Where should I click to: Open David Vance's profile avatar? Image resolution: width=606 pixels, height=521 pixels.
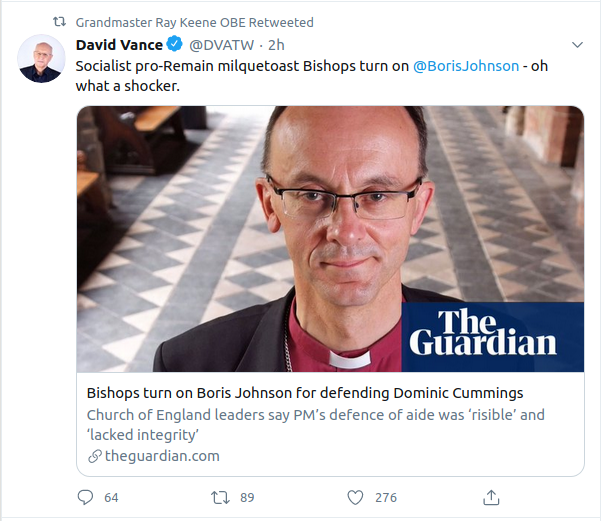41,59
